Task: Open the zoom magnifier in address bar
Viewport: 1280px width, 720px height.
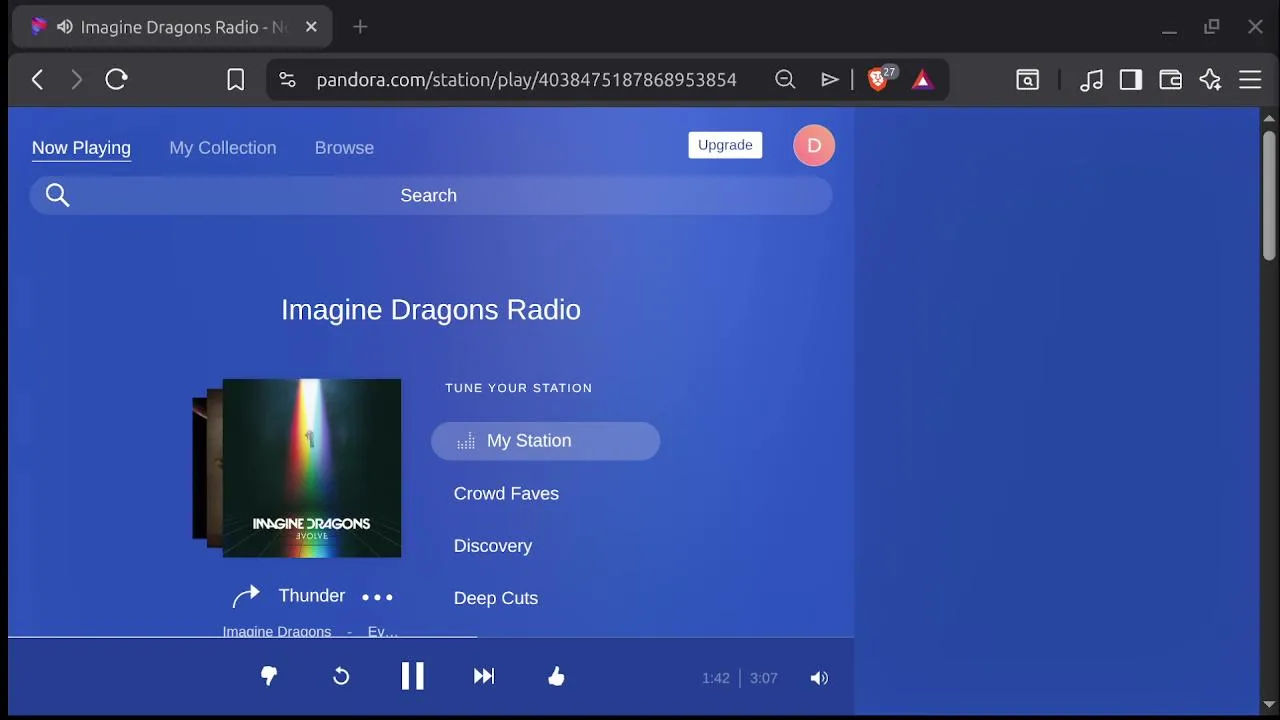Action: pos(785,80)
